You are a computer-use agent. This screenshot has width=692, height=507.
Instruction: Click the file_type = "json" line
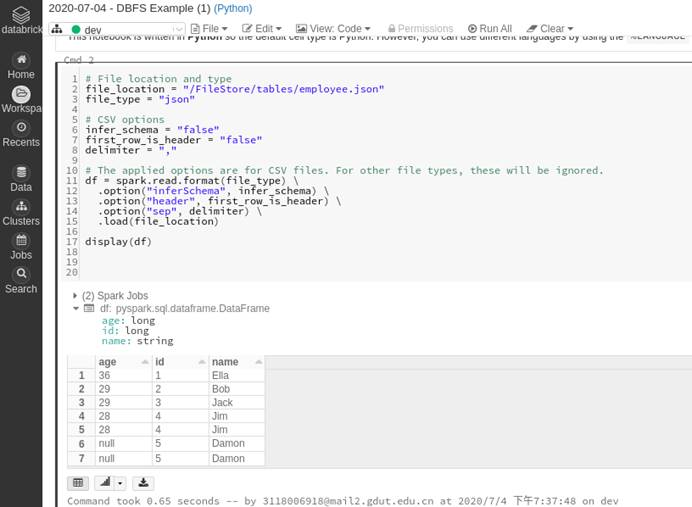point(140,99)
